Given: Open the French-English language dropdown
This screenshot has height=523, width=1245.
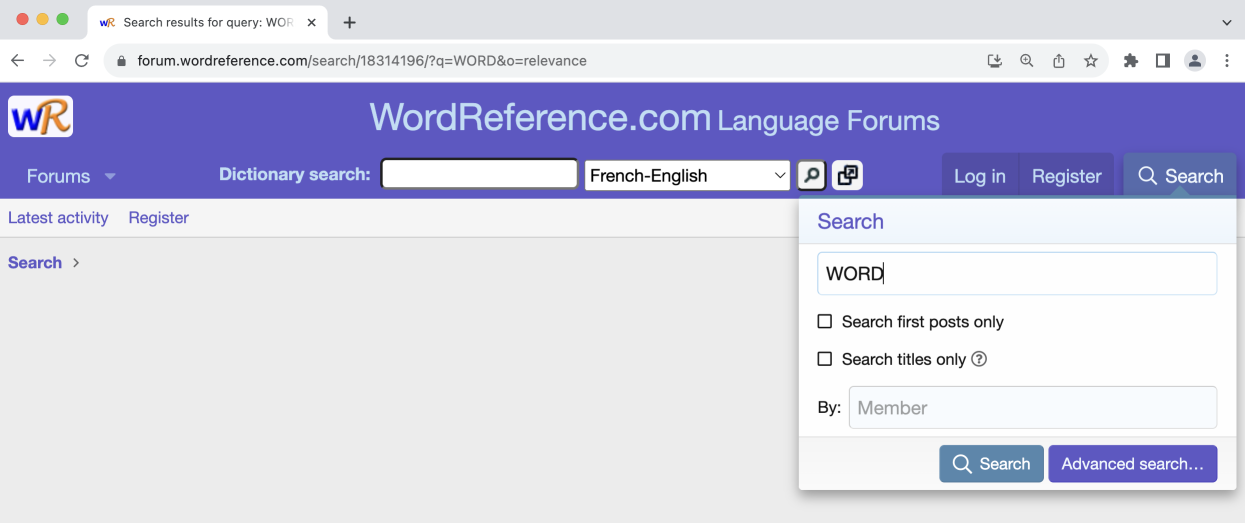Looking at the screenshot, I should pyautogui.click(x=686, y=176).
